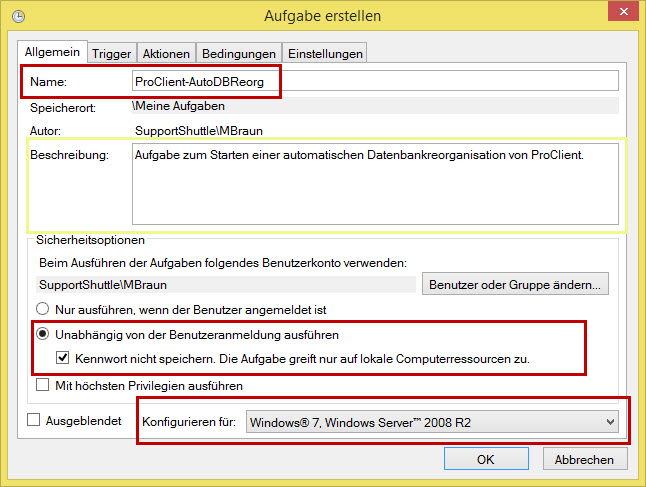
Task: Click the Name field containing ProClient-AutoDBReorg
Action: pos(375,81)
